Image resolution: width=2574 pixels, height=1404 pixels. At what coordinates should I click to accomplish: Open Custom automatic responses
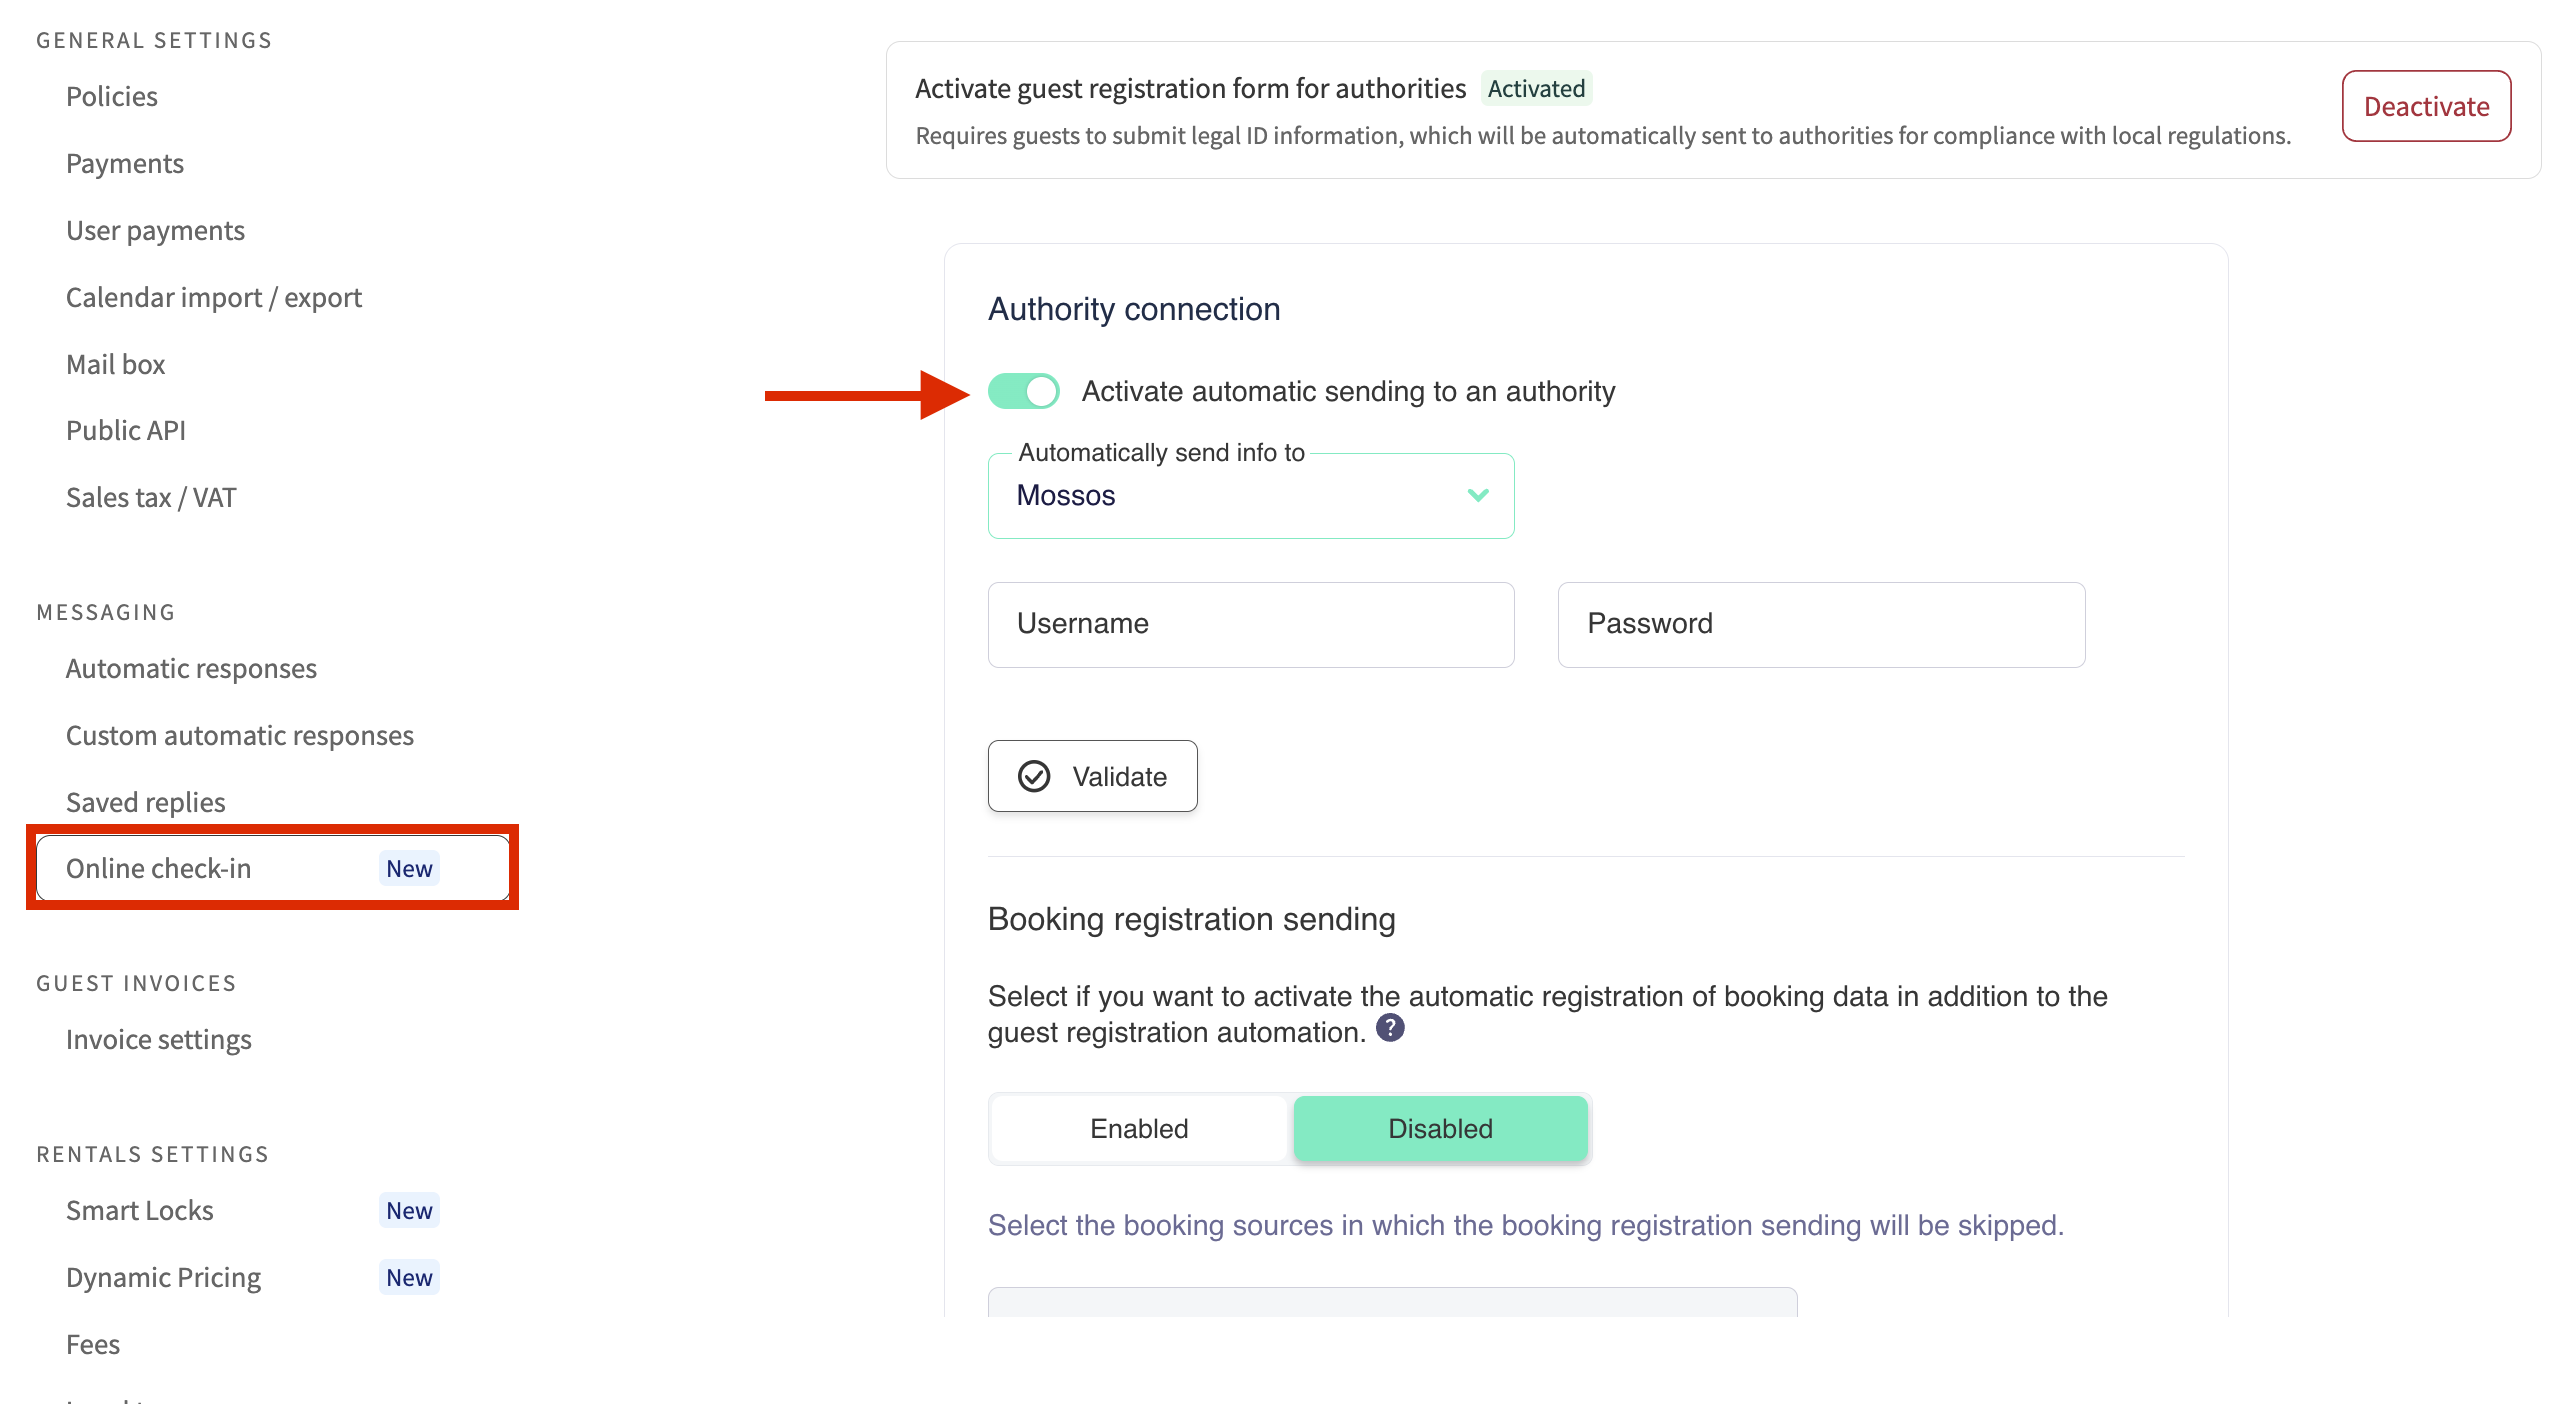coord(240,736)
